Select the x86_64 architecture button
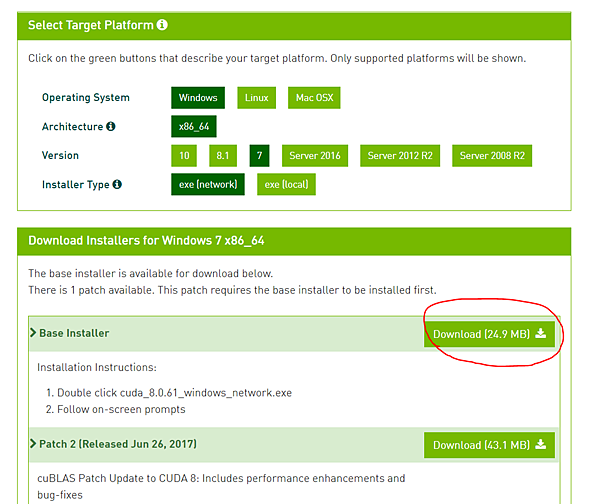Screen dimensions: 600x504 (x=194, y=126)
